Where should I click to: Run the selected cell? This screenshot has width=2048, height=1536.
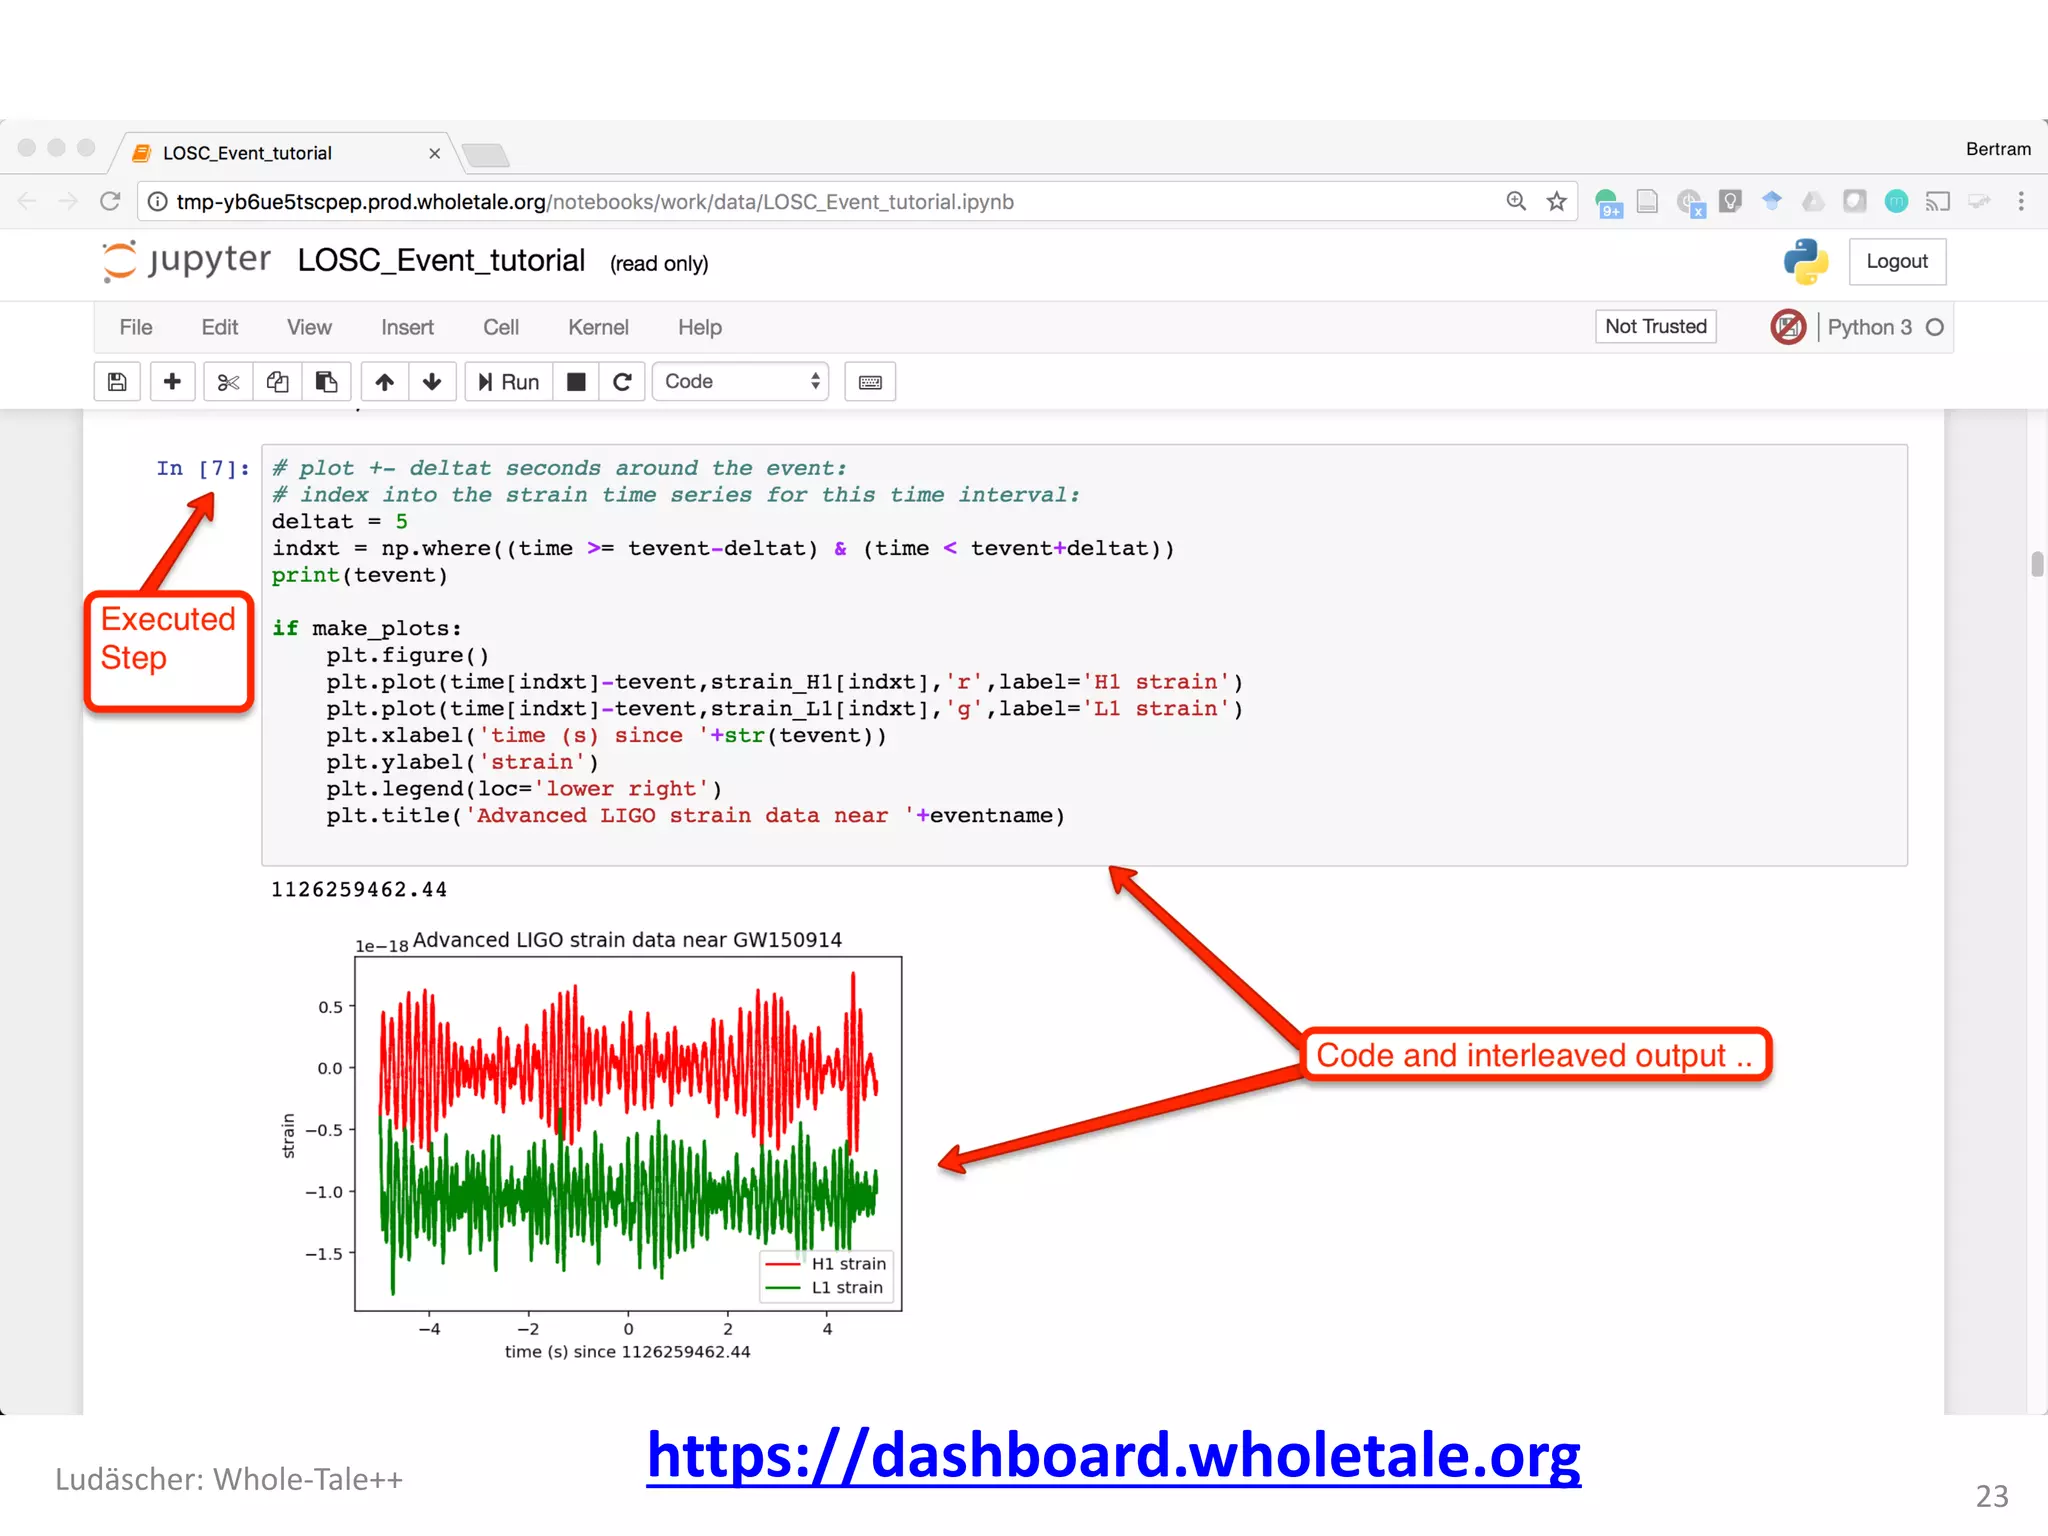point(509,382)
